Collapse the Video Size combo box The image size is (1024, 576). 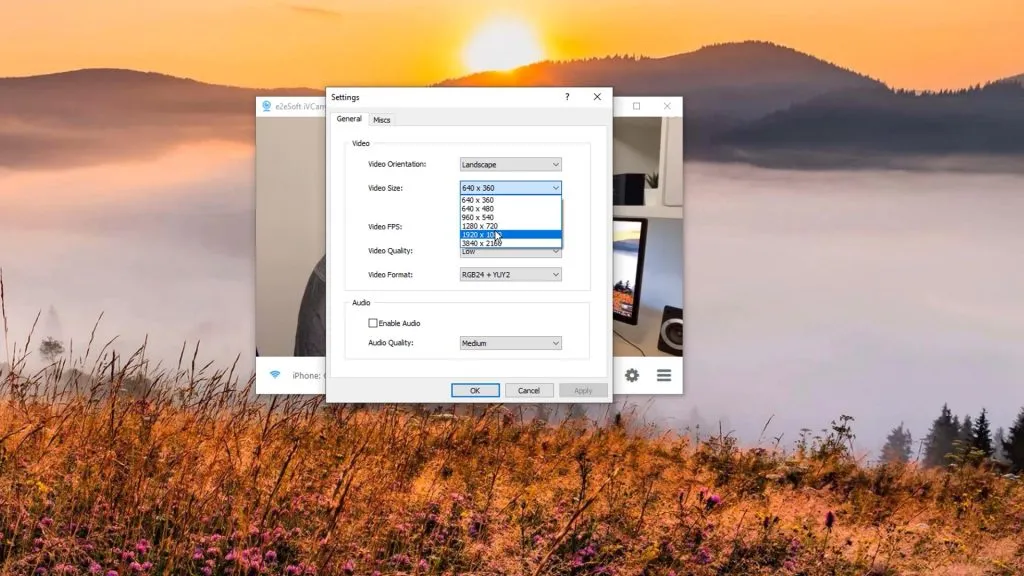(510, 188)
